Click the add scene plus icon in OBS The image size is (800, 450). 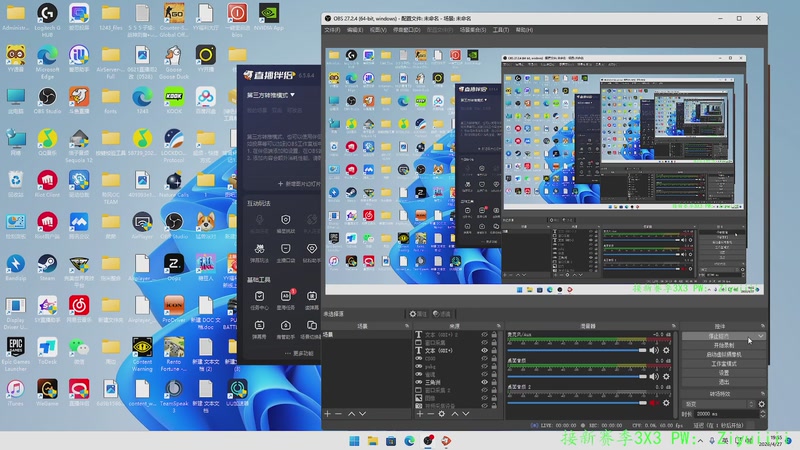[x=328, y=414]
